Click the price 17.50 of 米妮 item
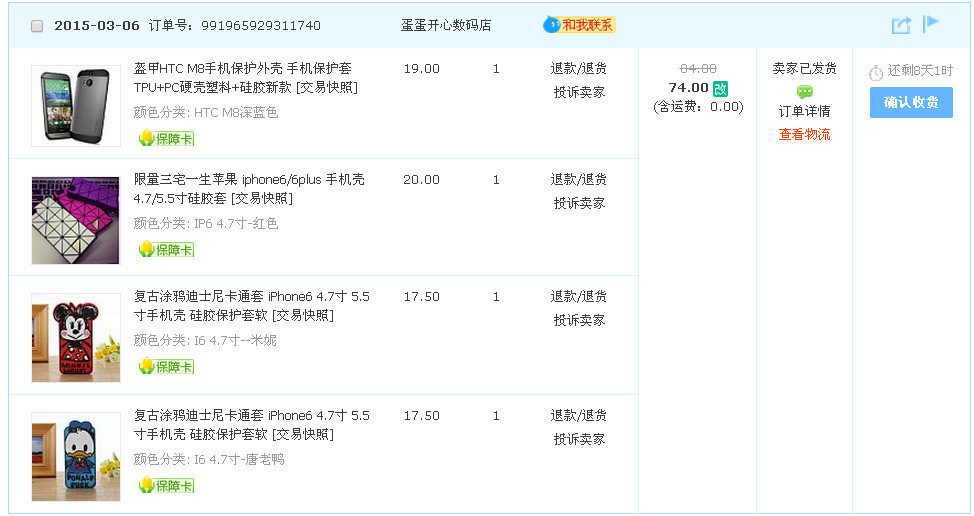 tap(421, 297)
